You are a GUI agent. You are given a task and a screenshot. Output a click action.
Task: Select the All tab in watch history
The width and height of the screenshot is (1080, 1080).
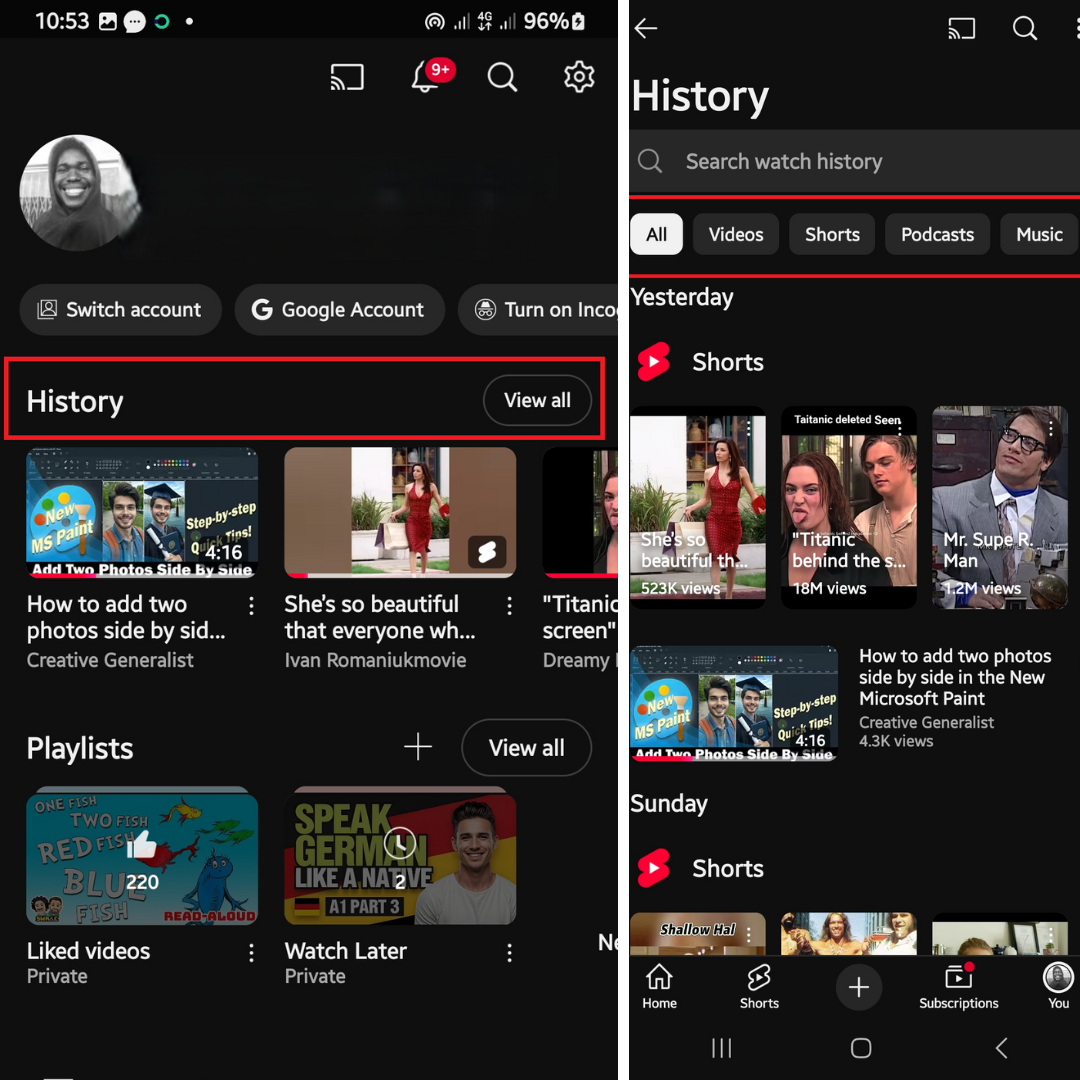coord(656,234)
